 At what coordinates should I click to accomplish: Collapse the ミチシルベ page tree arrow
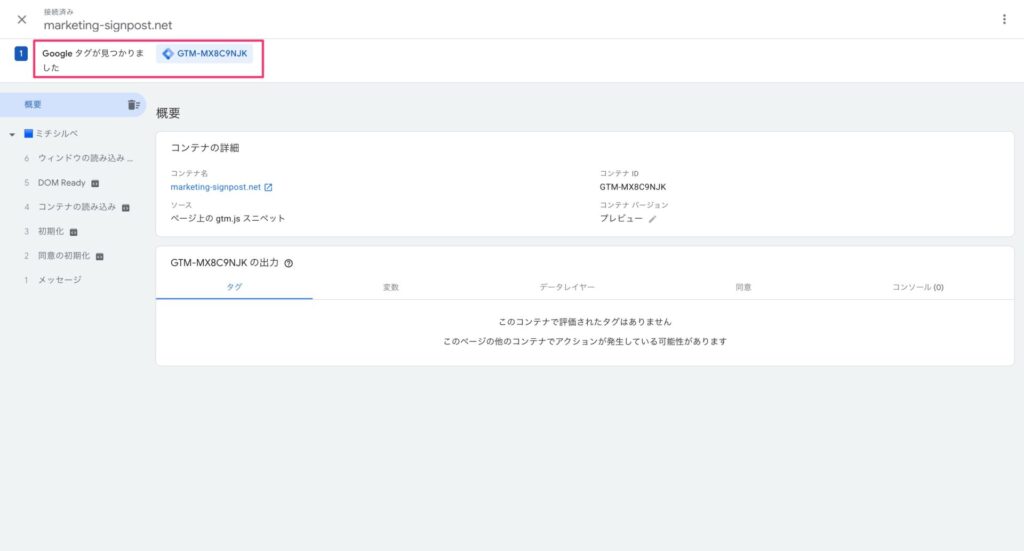(x=12, y=134)
